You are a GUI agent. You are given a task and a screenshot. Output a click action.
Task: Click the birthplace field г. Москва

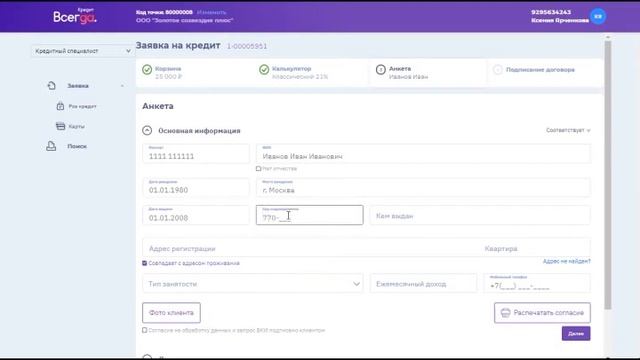point(423,188)
